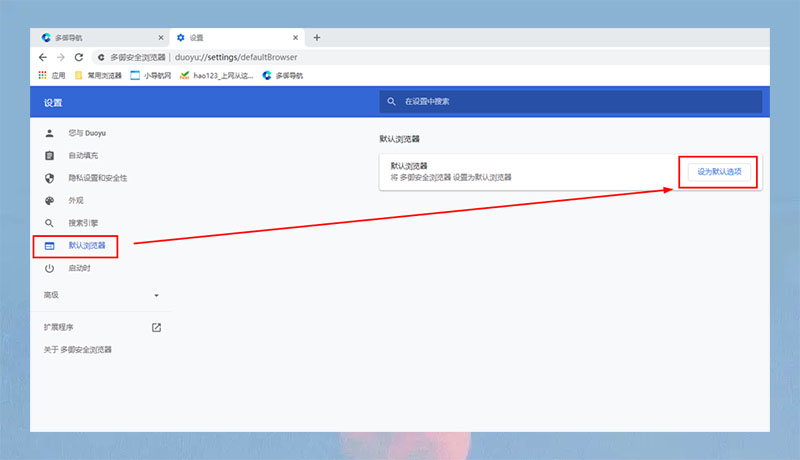Open the 常用浏览器 bookmark folder
This screenshot has width=800, height=460.
pyautogui.click(x=98, y=75)
